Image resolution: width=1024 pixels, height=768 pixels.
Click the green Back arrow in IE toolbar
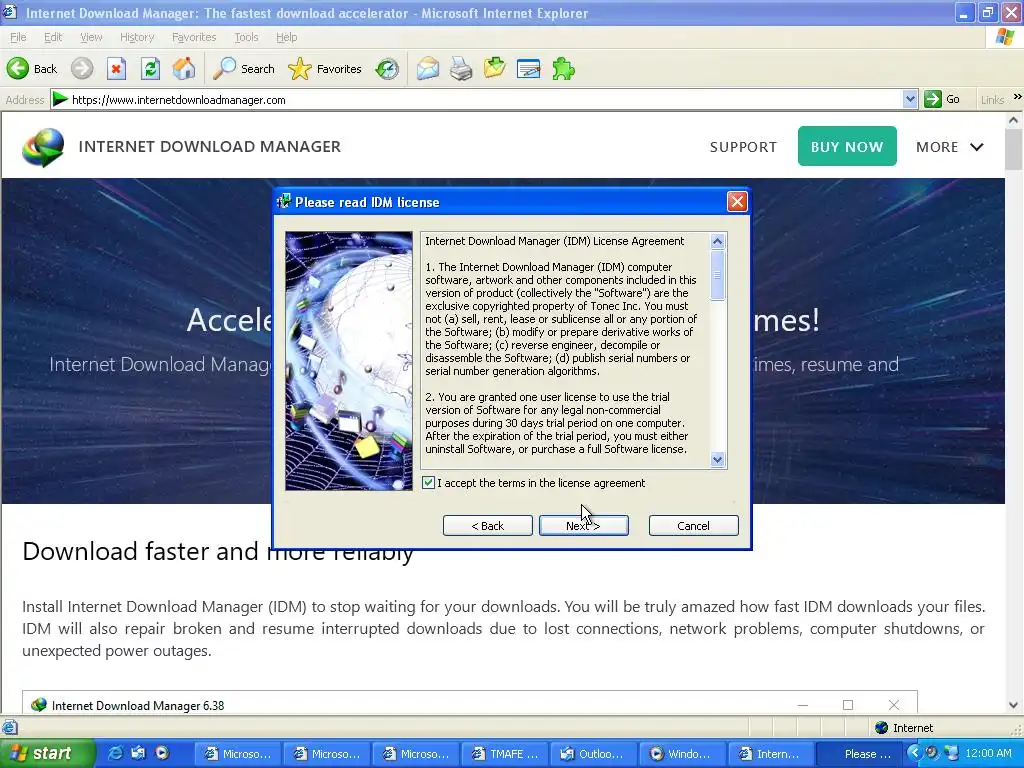pyautogui.click(x=18, y=69)
